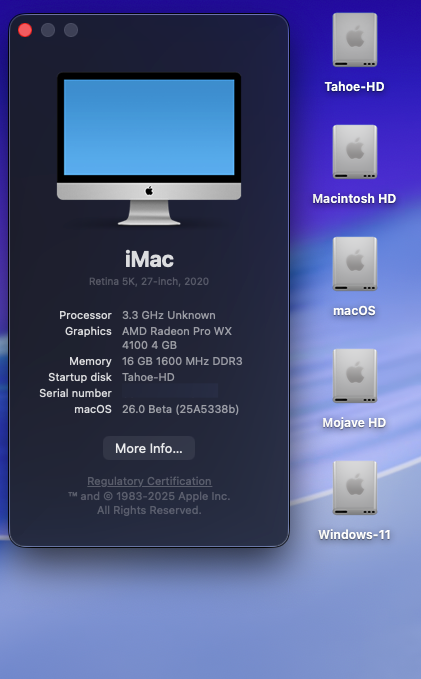Click the 'Startup disk' label

[80, 377]
